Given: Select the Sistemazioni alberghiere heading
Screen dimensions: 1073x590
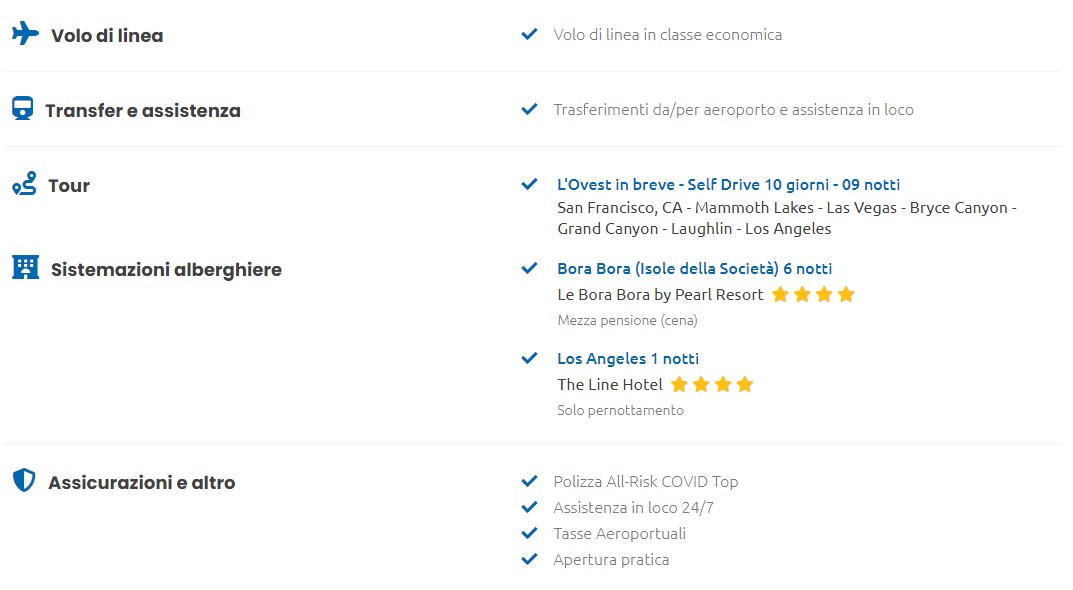Looking at the screenshot, I should pos(166,270).
